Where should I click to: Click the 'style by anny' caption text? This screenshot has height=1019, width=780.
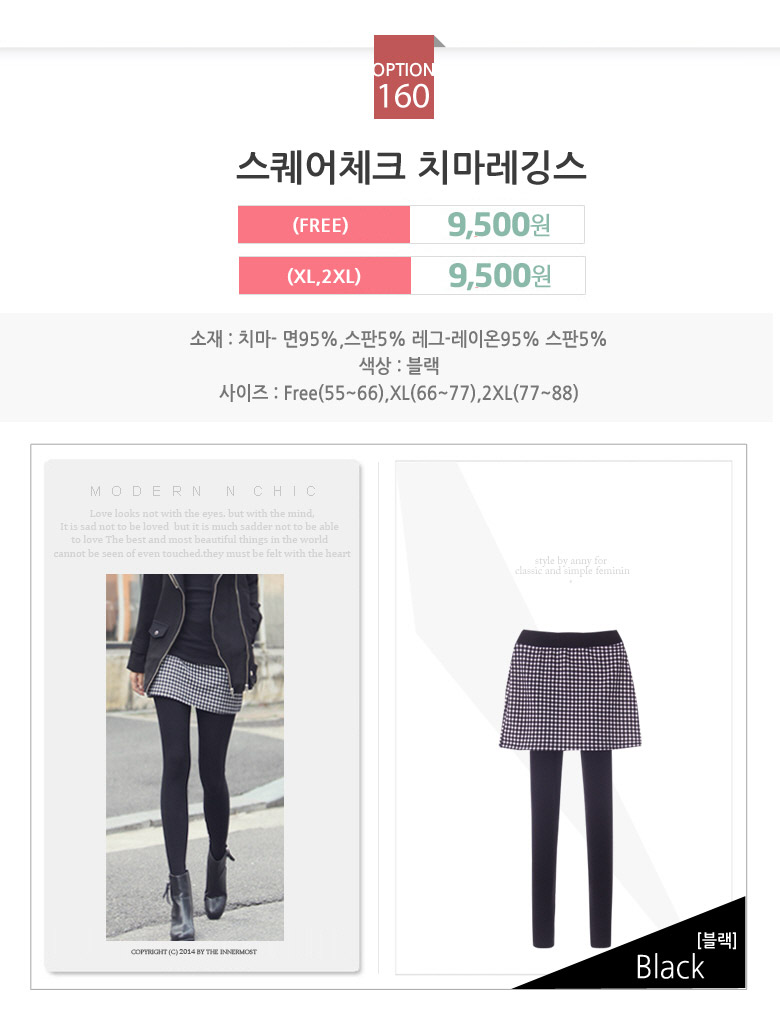[572, 565]
